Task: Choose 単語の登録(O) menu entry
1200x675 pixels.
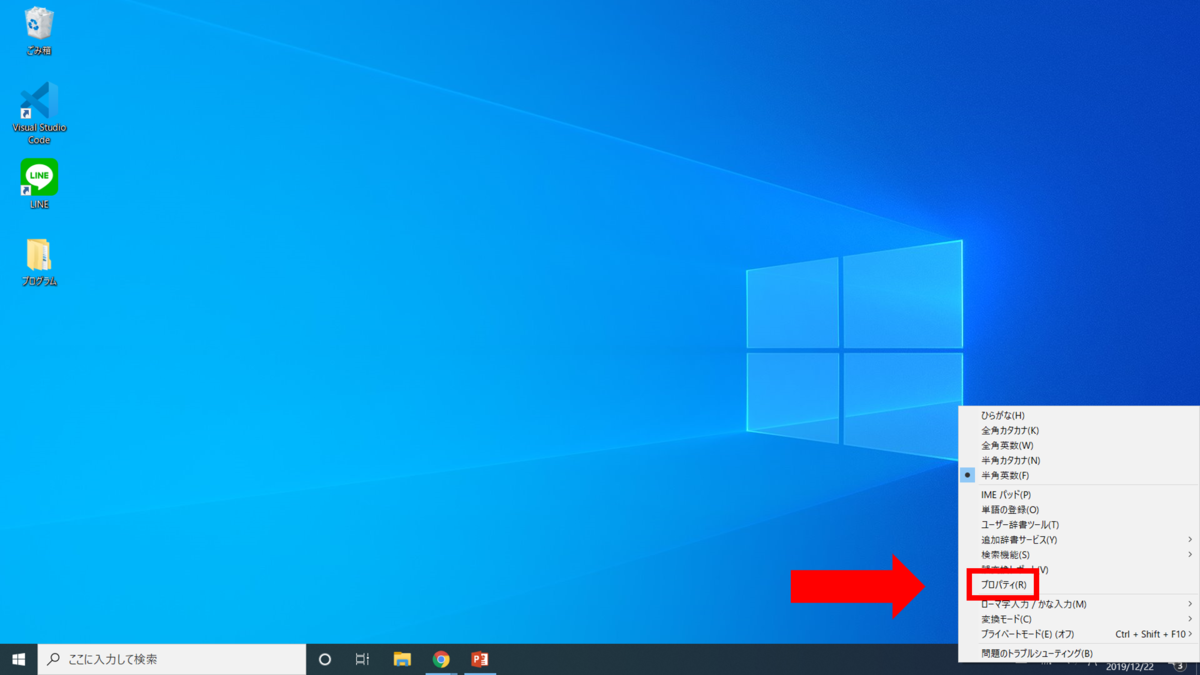Action: [1079, 510]
